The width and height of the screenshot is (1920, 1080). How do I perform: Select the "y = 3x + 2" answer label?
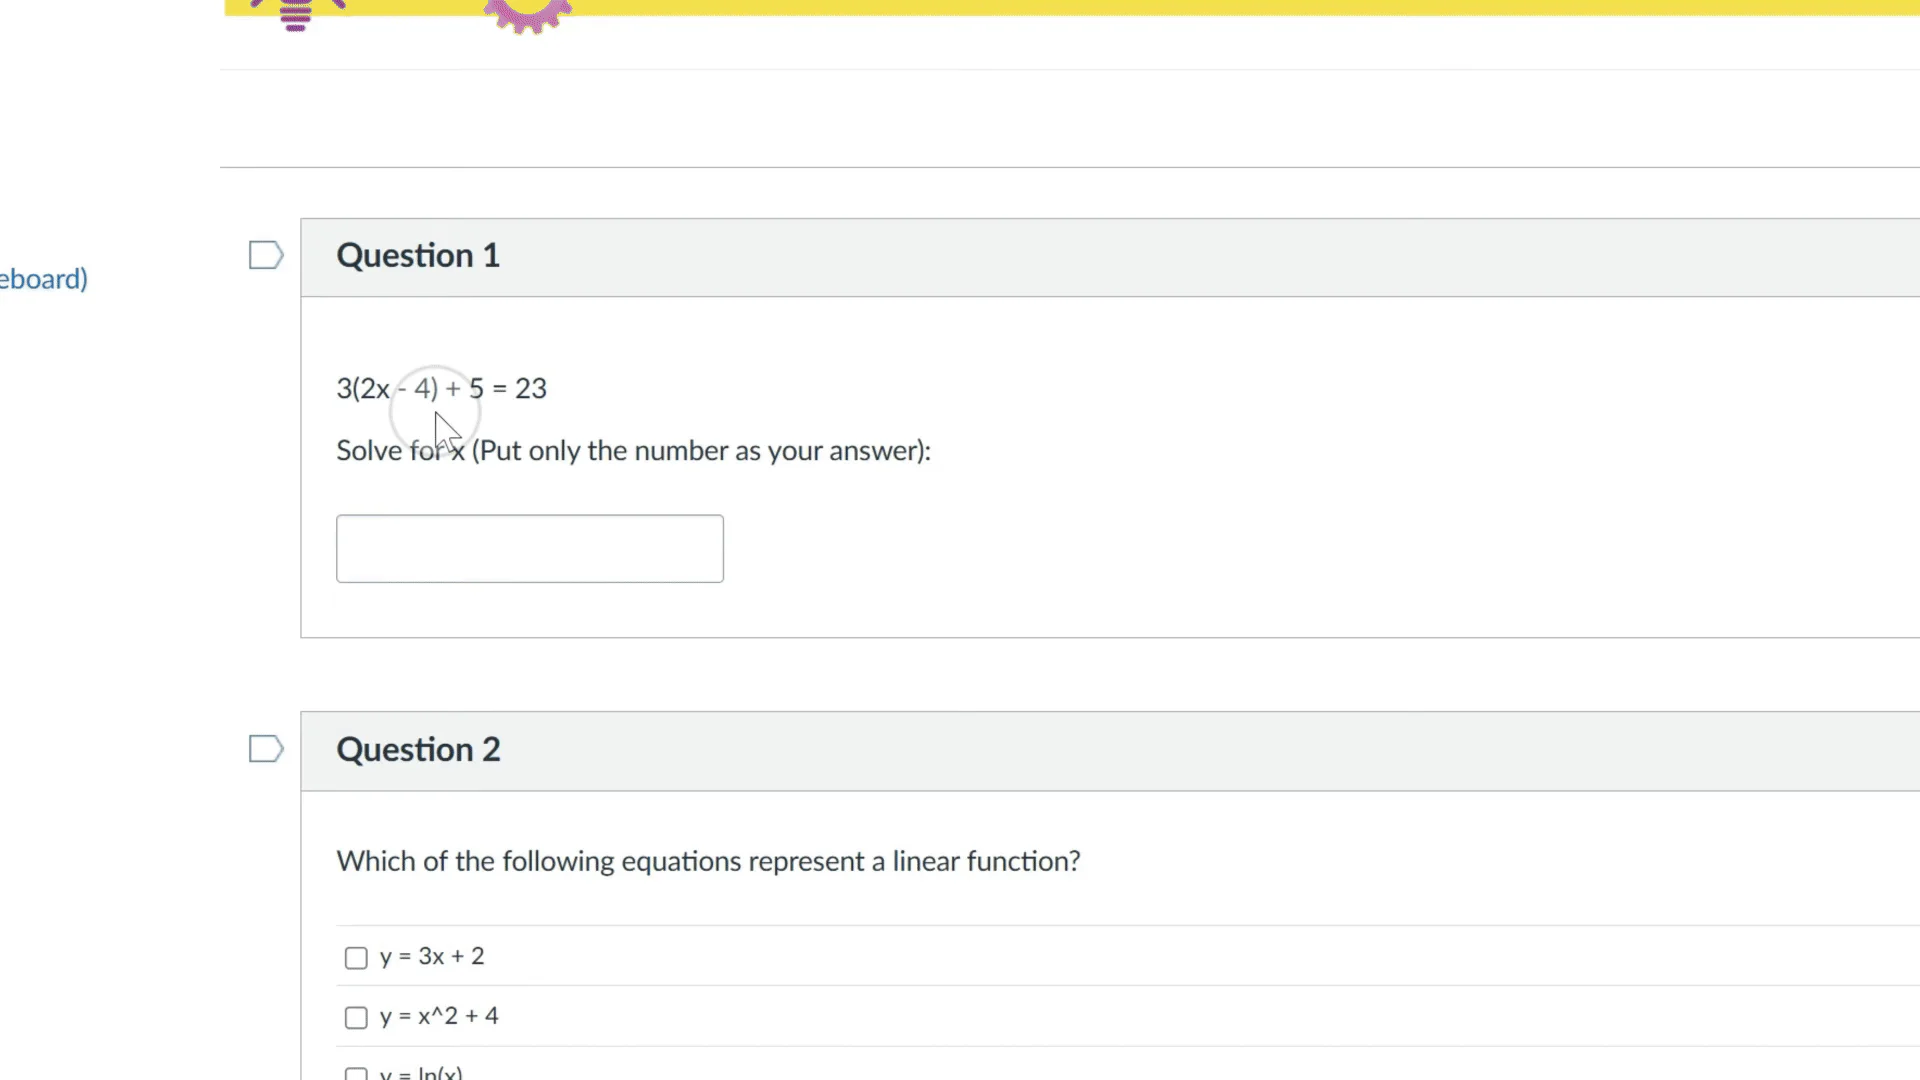pos(432,957)
